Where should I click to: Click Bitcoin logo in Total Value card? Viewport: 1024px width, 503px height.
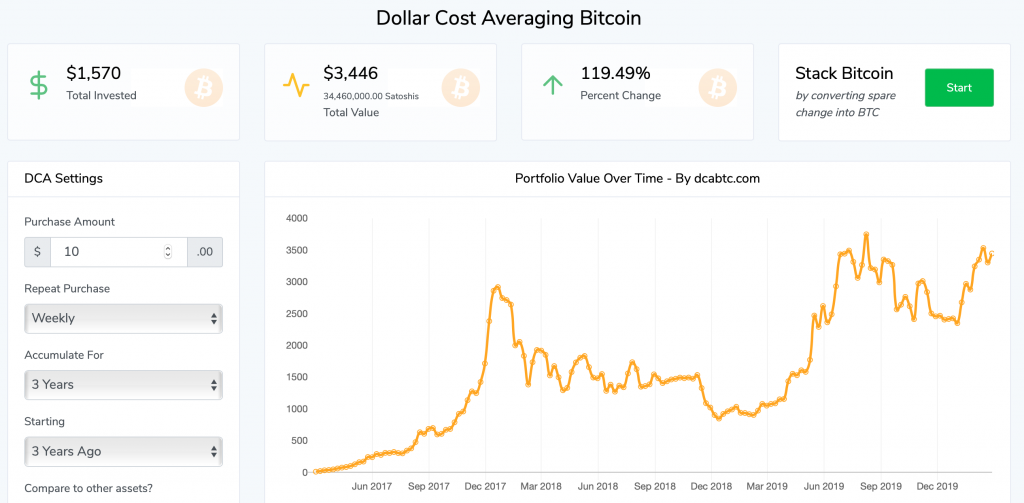pyautogui.click(x=461, y=87)
